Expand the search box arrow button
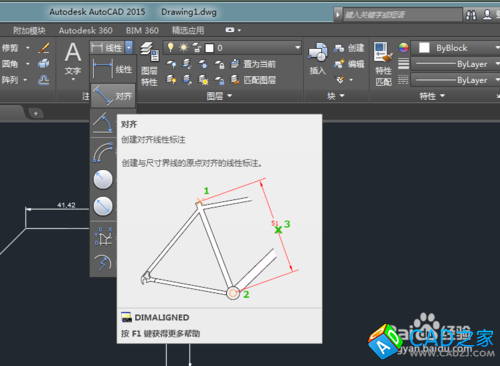This screenshot has width=500, height=366. tap(338, 15)
